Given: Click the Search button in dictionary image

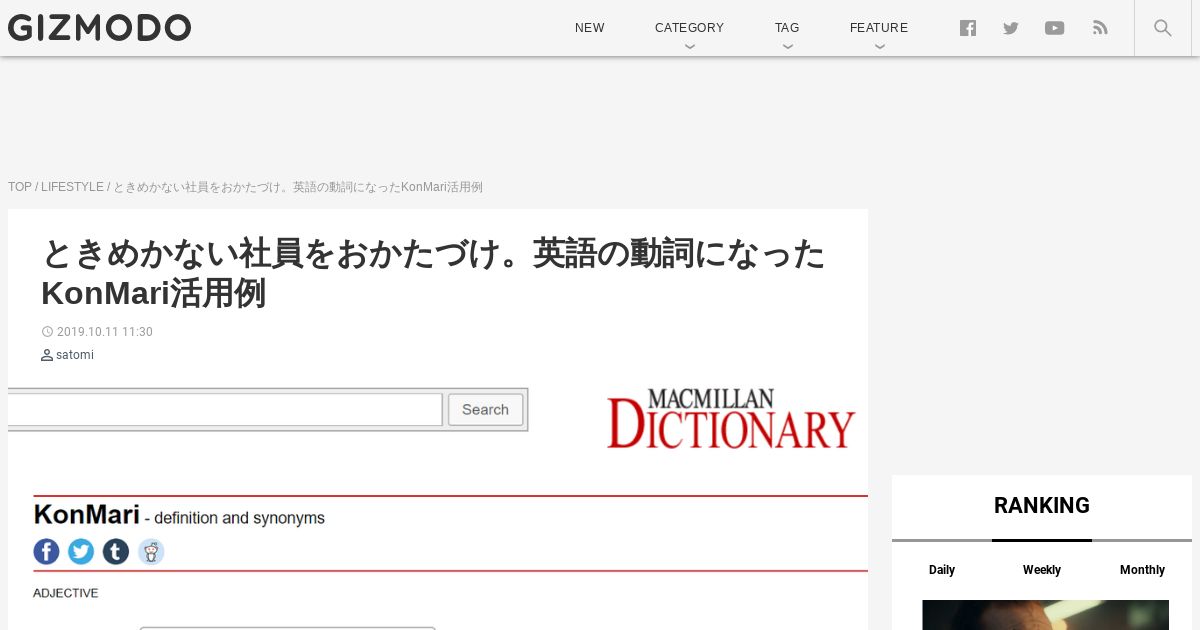Looking at the screenshot, I should 486,409.
